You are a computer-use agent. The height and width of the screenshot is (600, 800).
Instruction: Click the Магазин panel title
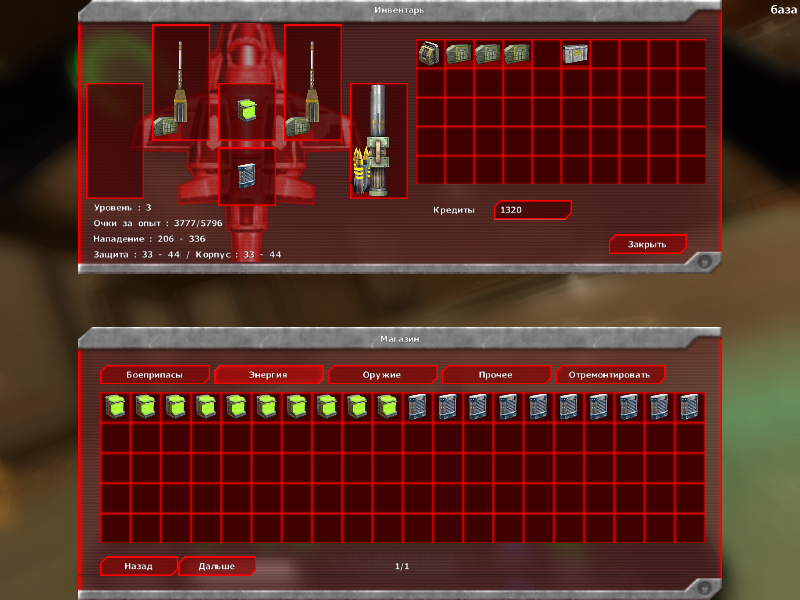(x=399, y=339)
